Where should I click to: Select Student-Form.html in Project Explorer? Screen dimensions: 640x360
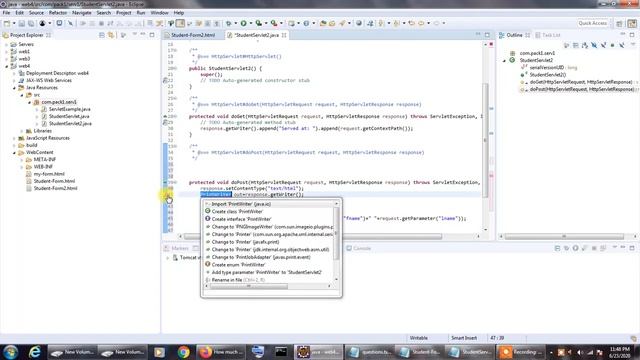[54, 181]
